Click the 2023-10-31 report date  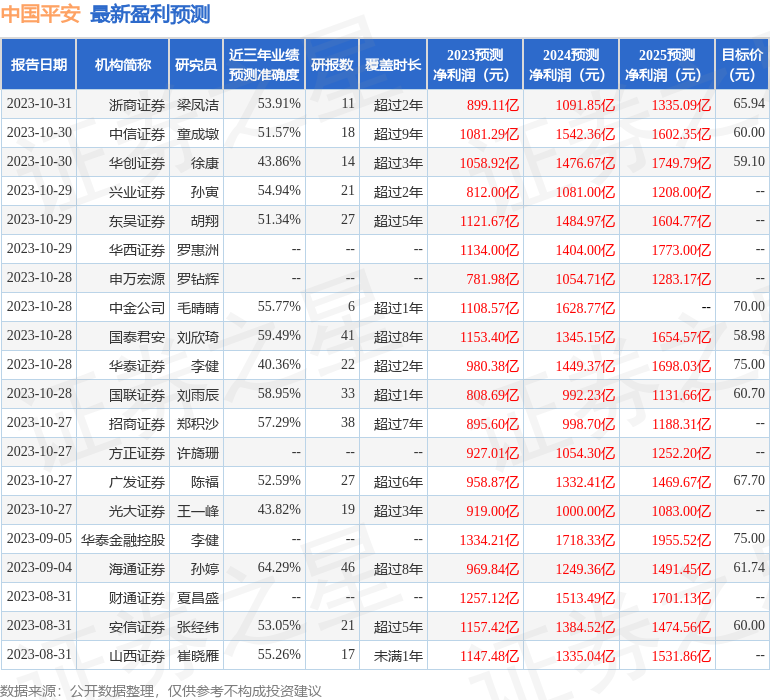tap(39, 104)
